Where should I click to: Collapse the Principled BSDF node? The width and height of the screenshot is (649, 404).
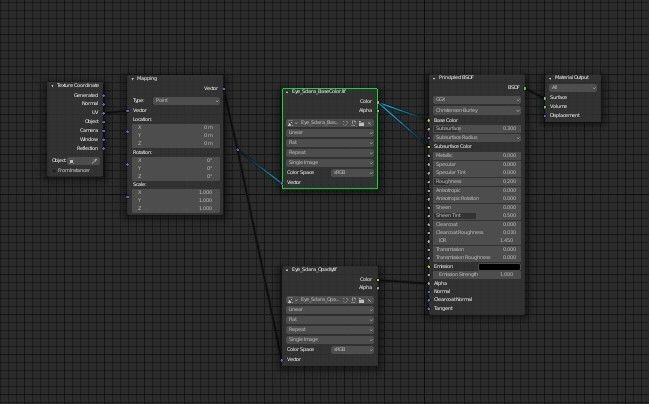coord(434,78)
